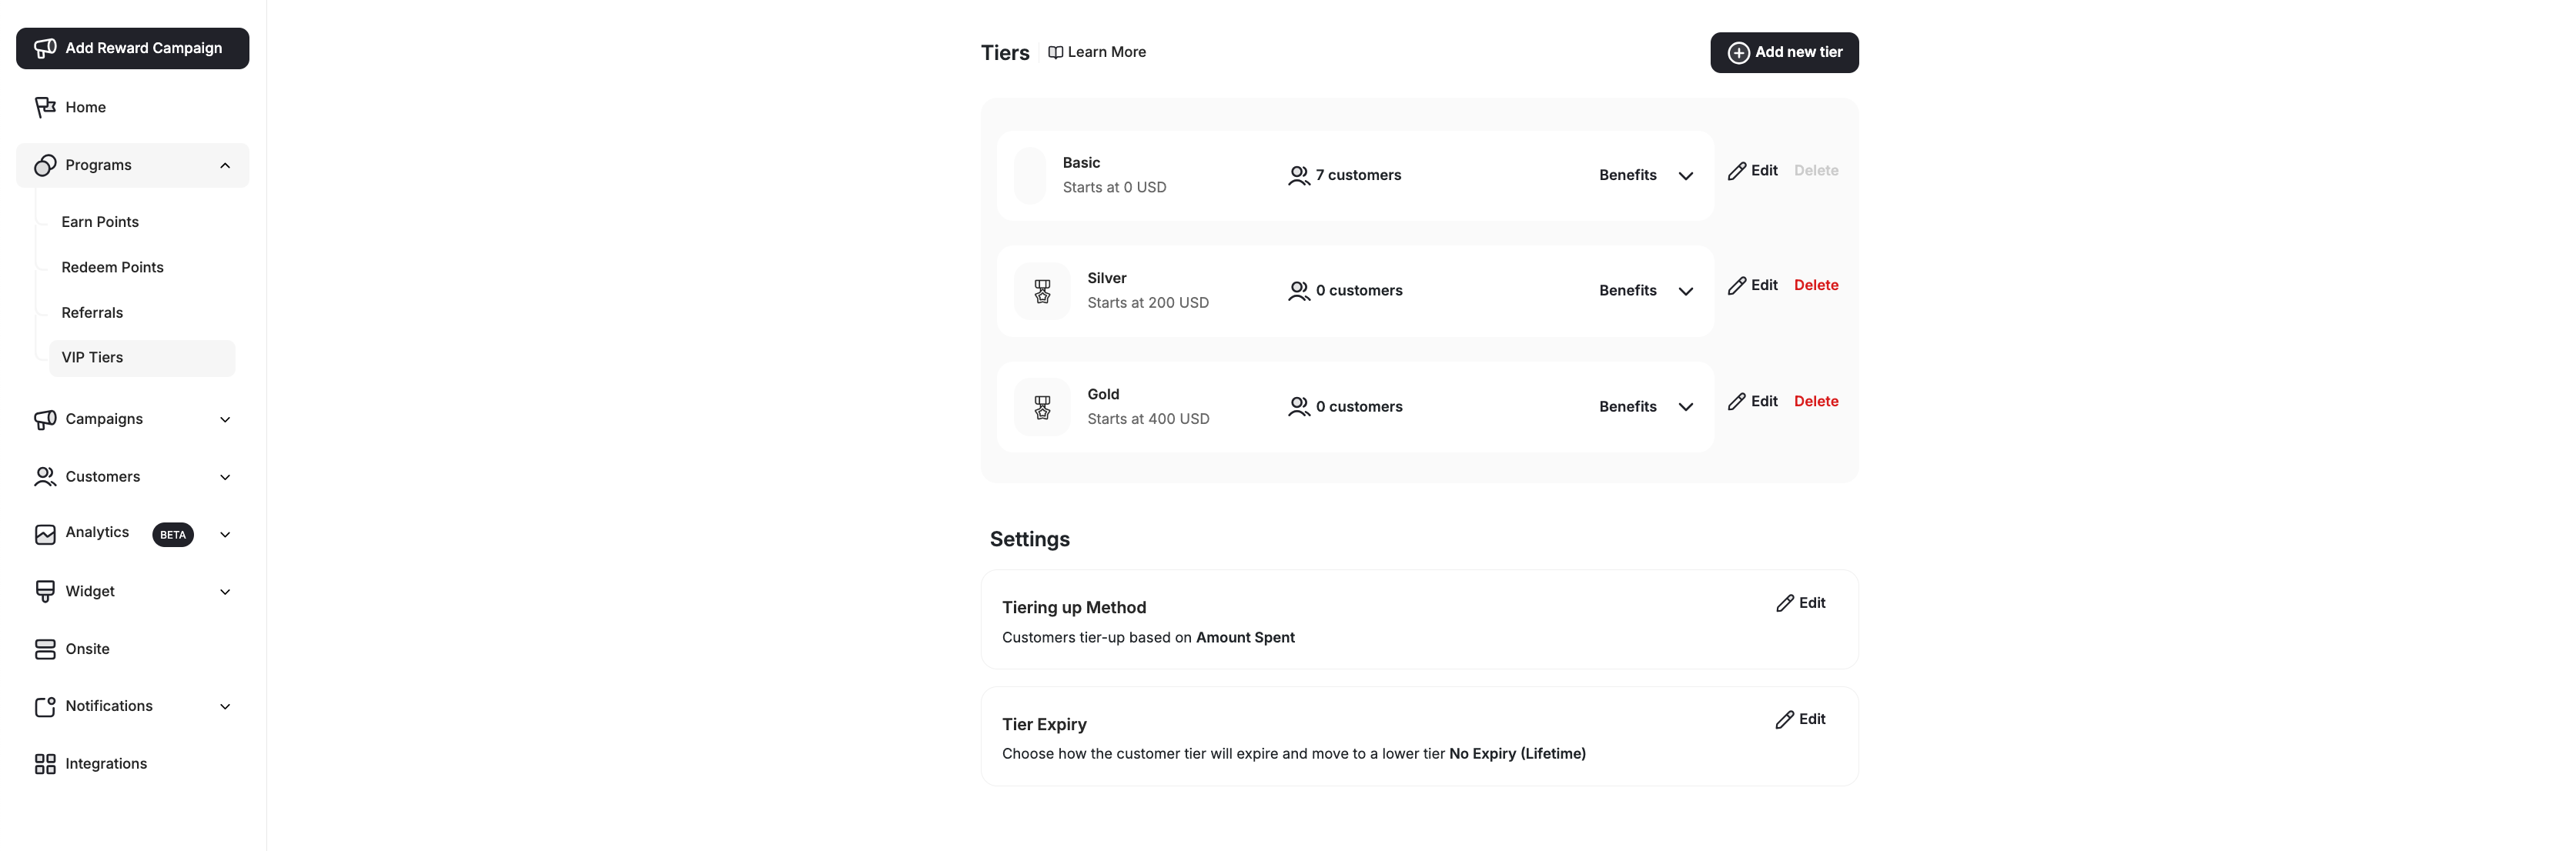Click the Onsite icon in sidebar
2576x851 pixels.
coord(45,649)
